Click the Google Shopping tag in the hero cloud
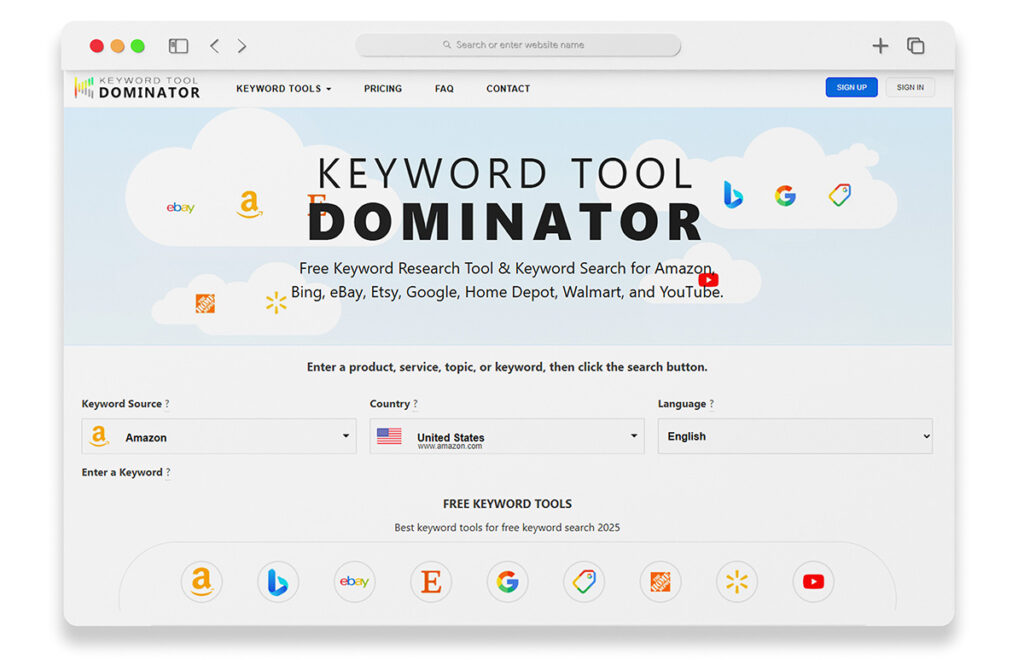 point(840,195)
